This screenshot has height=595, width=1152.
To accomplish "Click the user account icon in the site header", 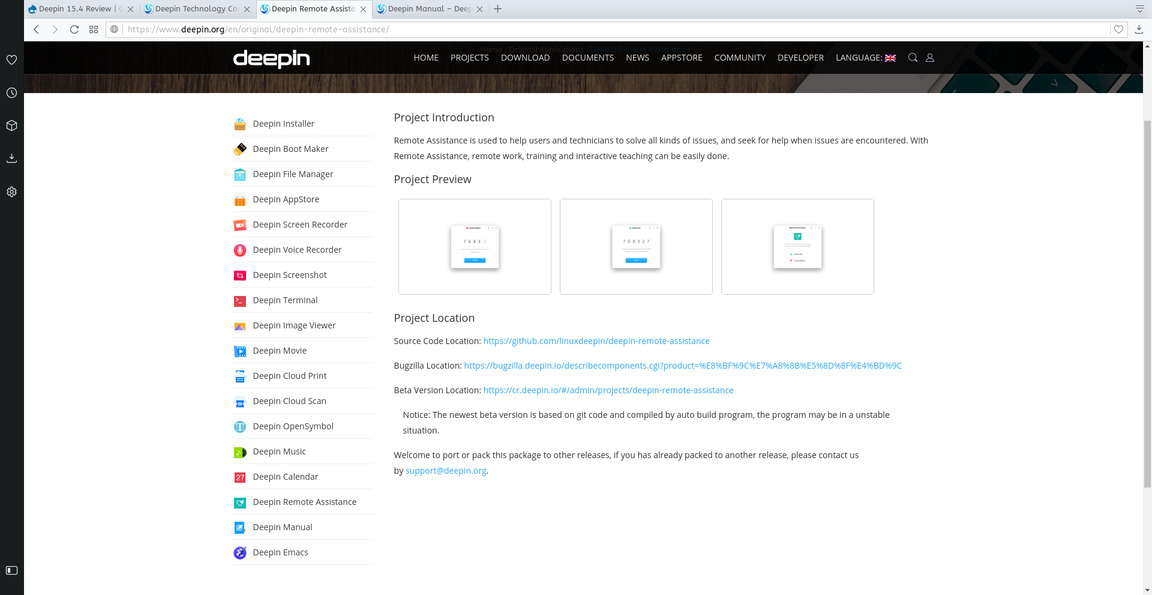I will click(x=929, y=57).
